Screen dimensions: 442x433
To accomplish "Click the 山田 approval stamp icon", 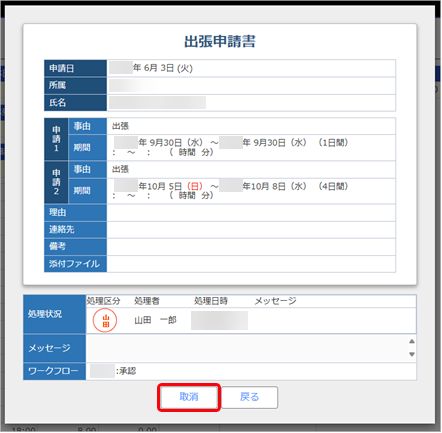I will [105, 321].
